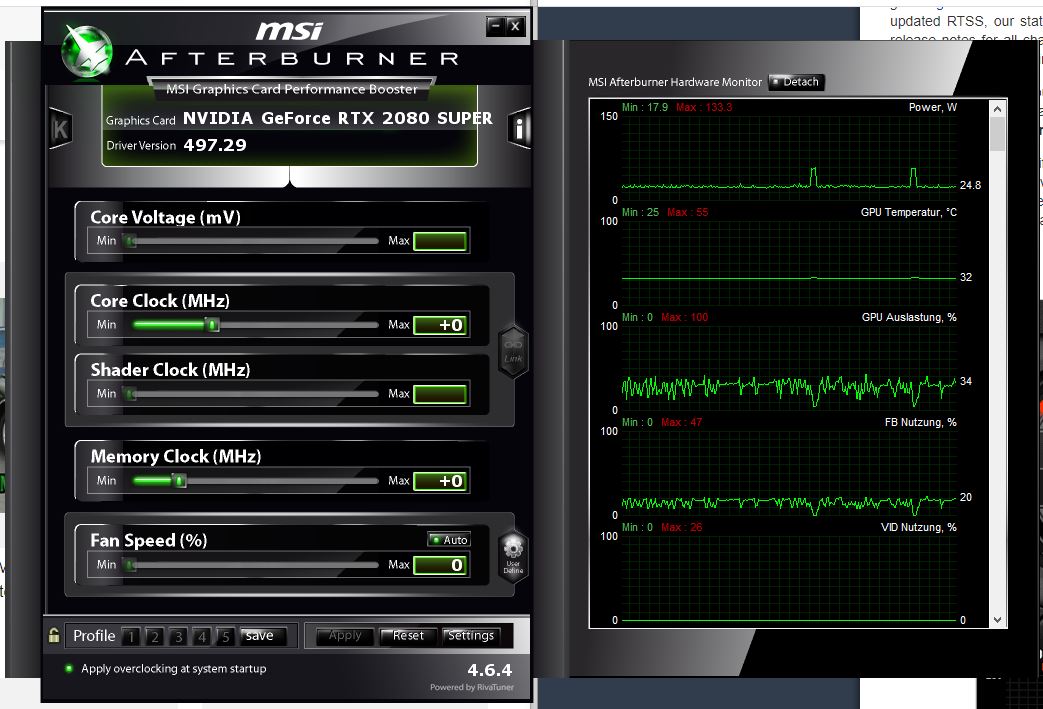Minimize the Afterburner window
Image resolution: width=1043 pixels, height=709 pixels.
495,26
